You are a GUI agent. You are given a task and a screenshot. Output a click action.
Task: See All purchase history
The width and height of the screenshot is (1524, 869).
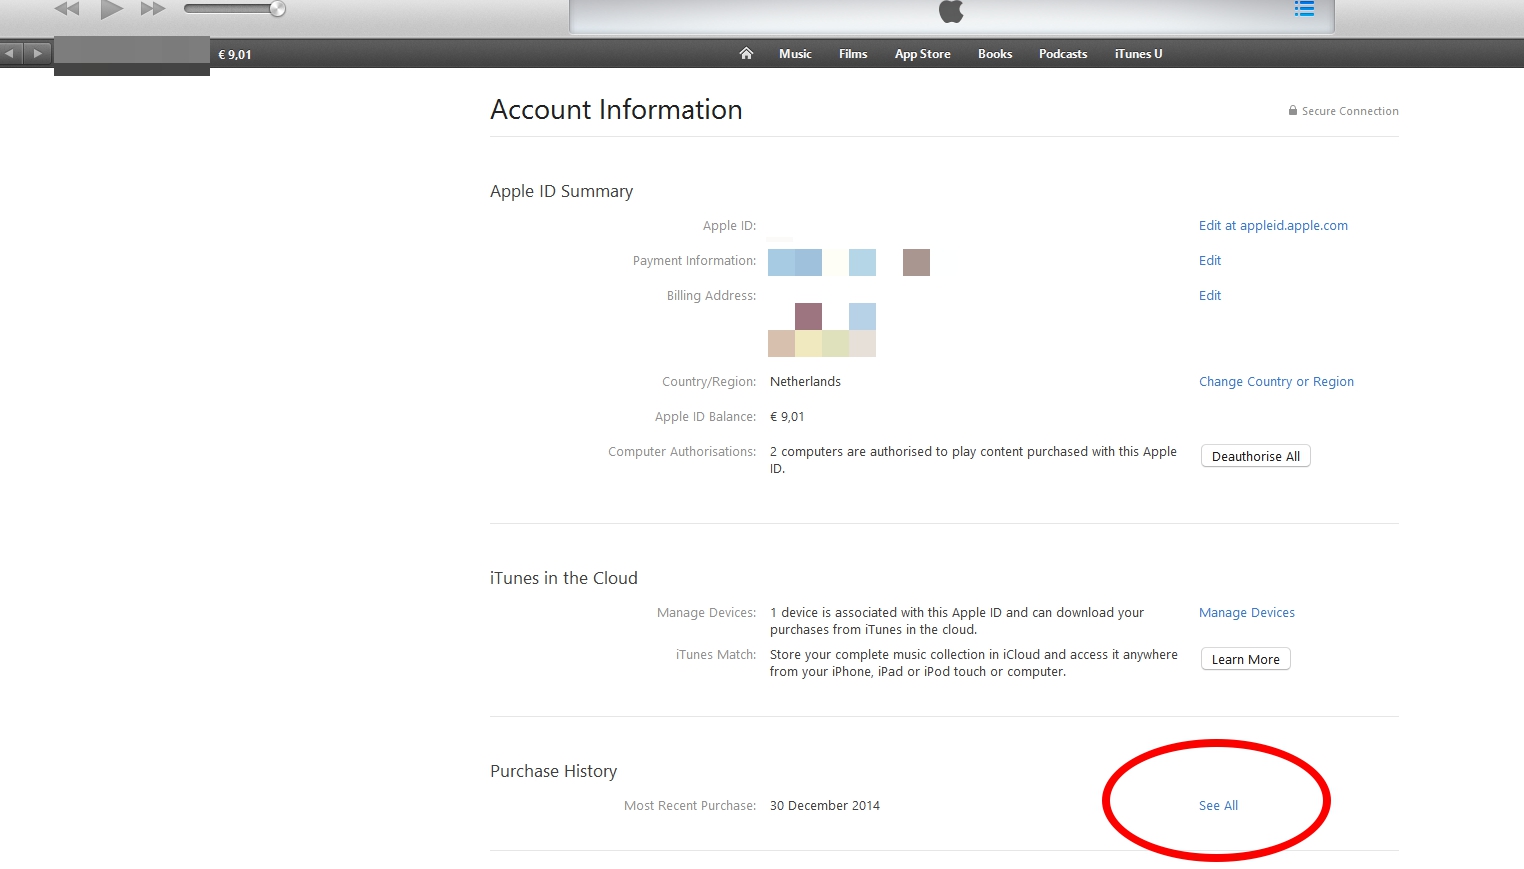(1218, 806)
